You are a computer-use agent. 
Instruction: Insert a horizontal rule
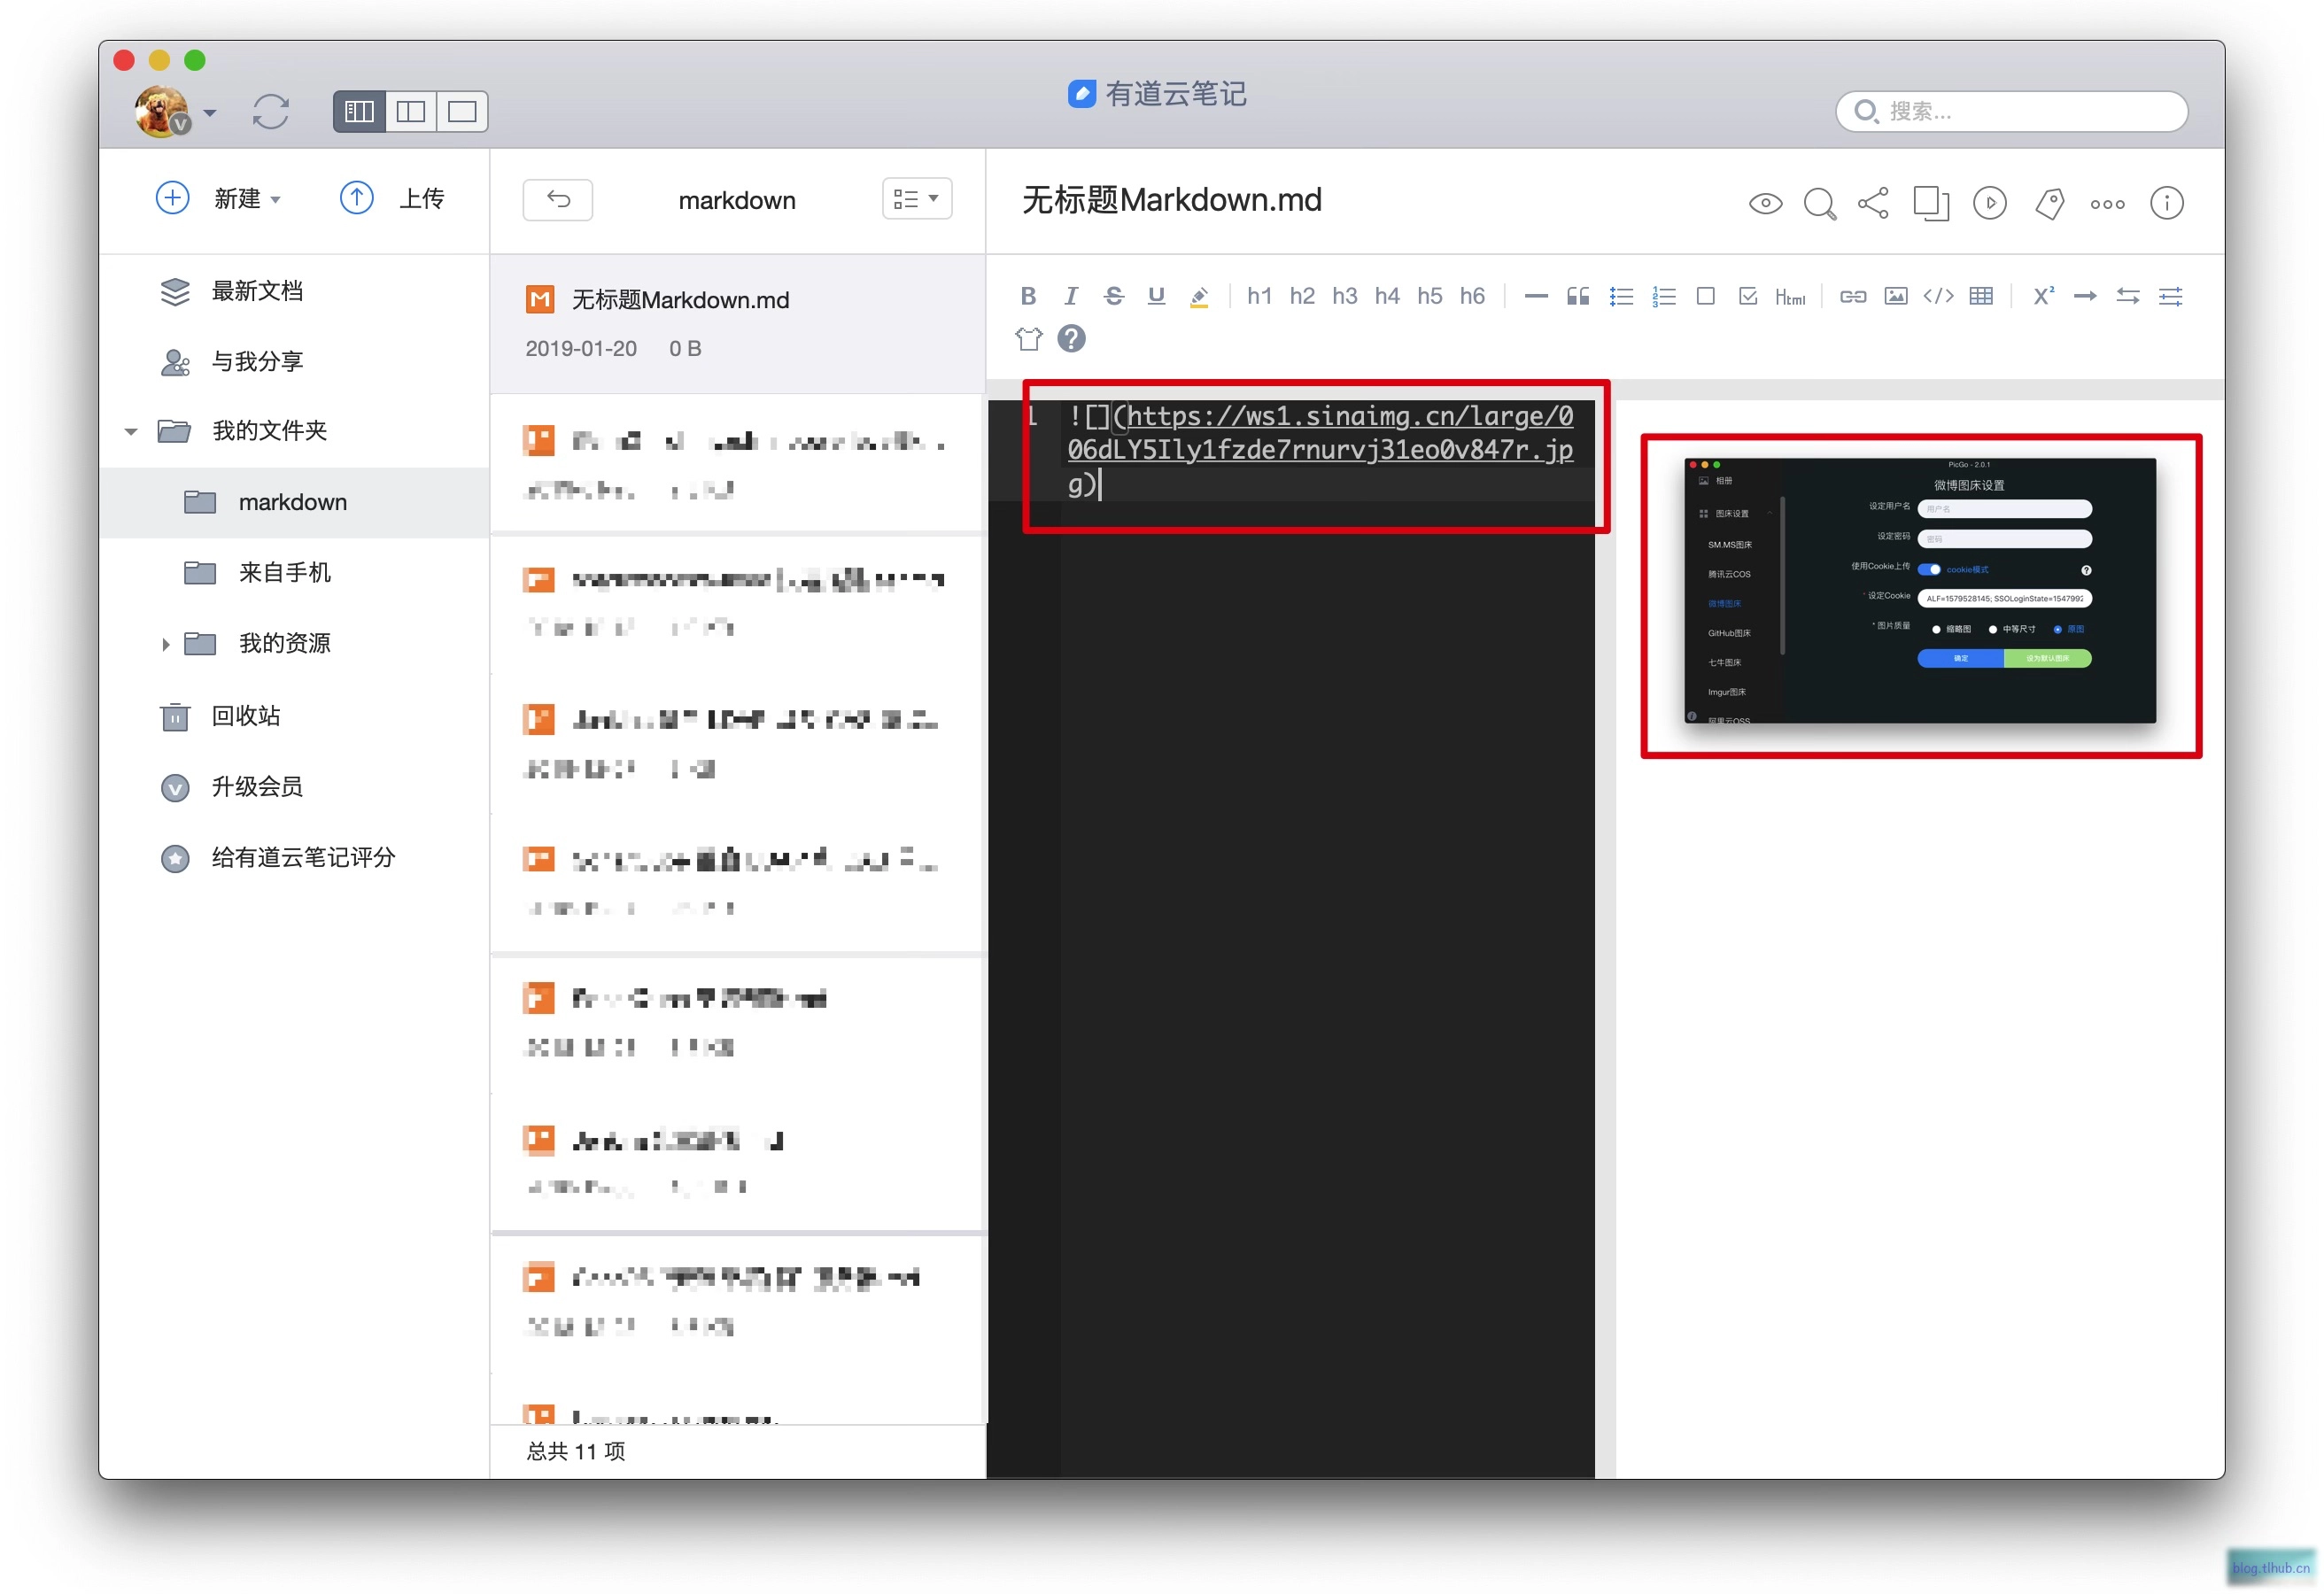tap(1536, 297)
